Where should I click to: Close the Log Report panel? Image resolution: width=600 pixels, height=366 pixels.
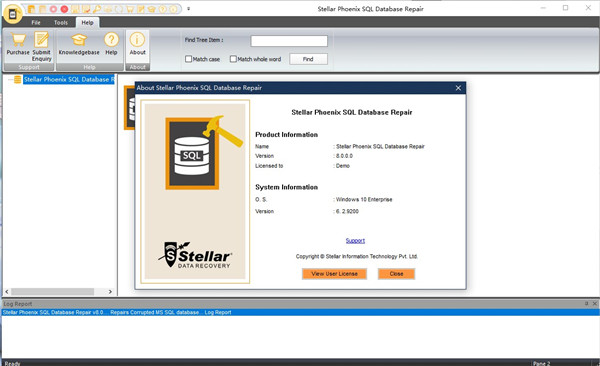[x=595, y=304]
